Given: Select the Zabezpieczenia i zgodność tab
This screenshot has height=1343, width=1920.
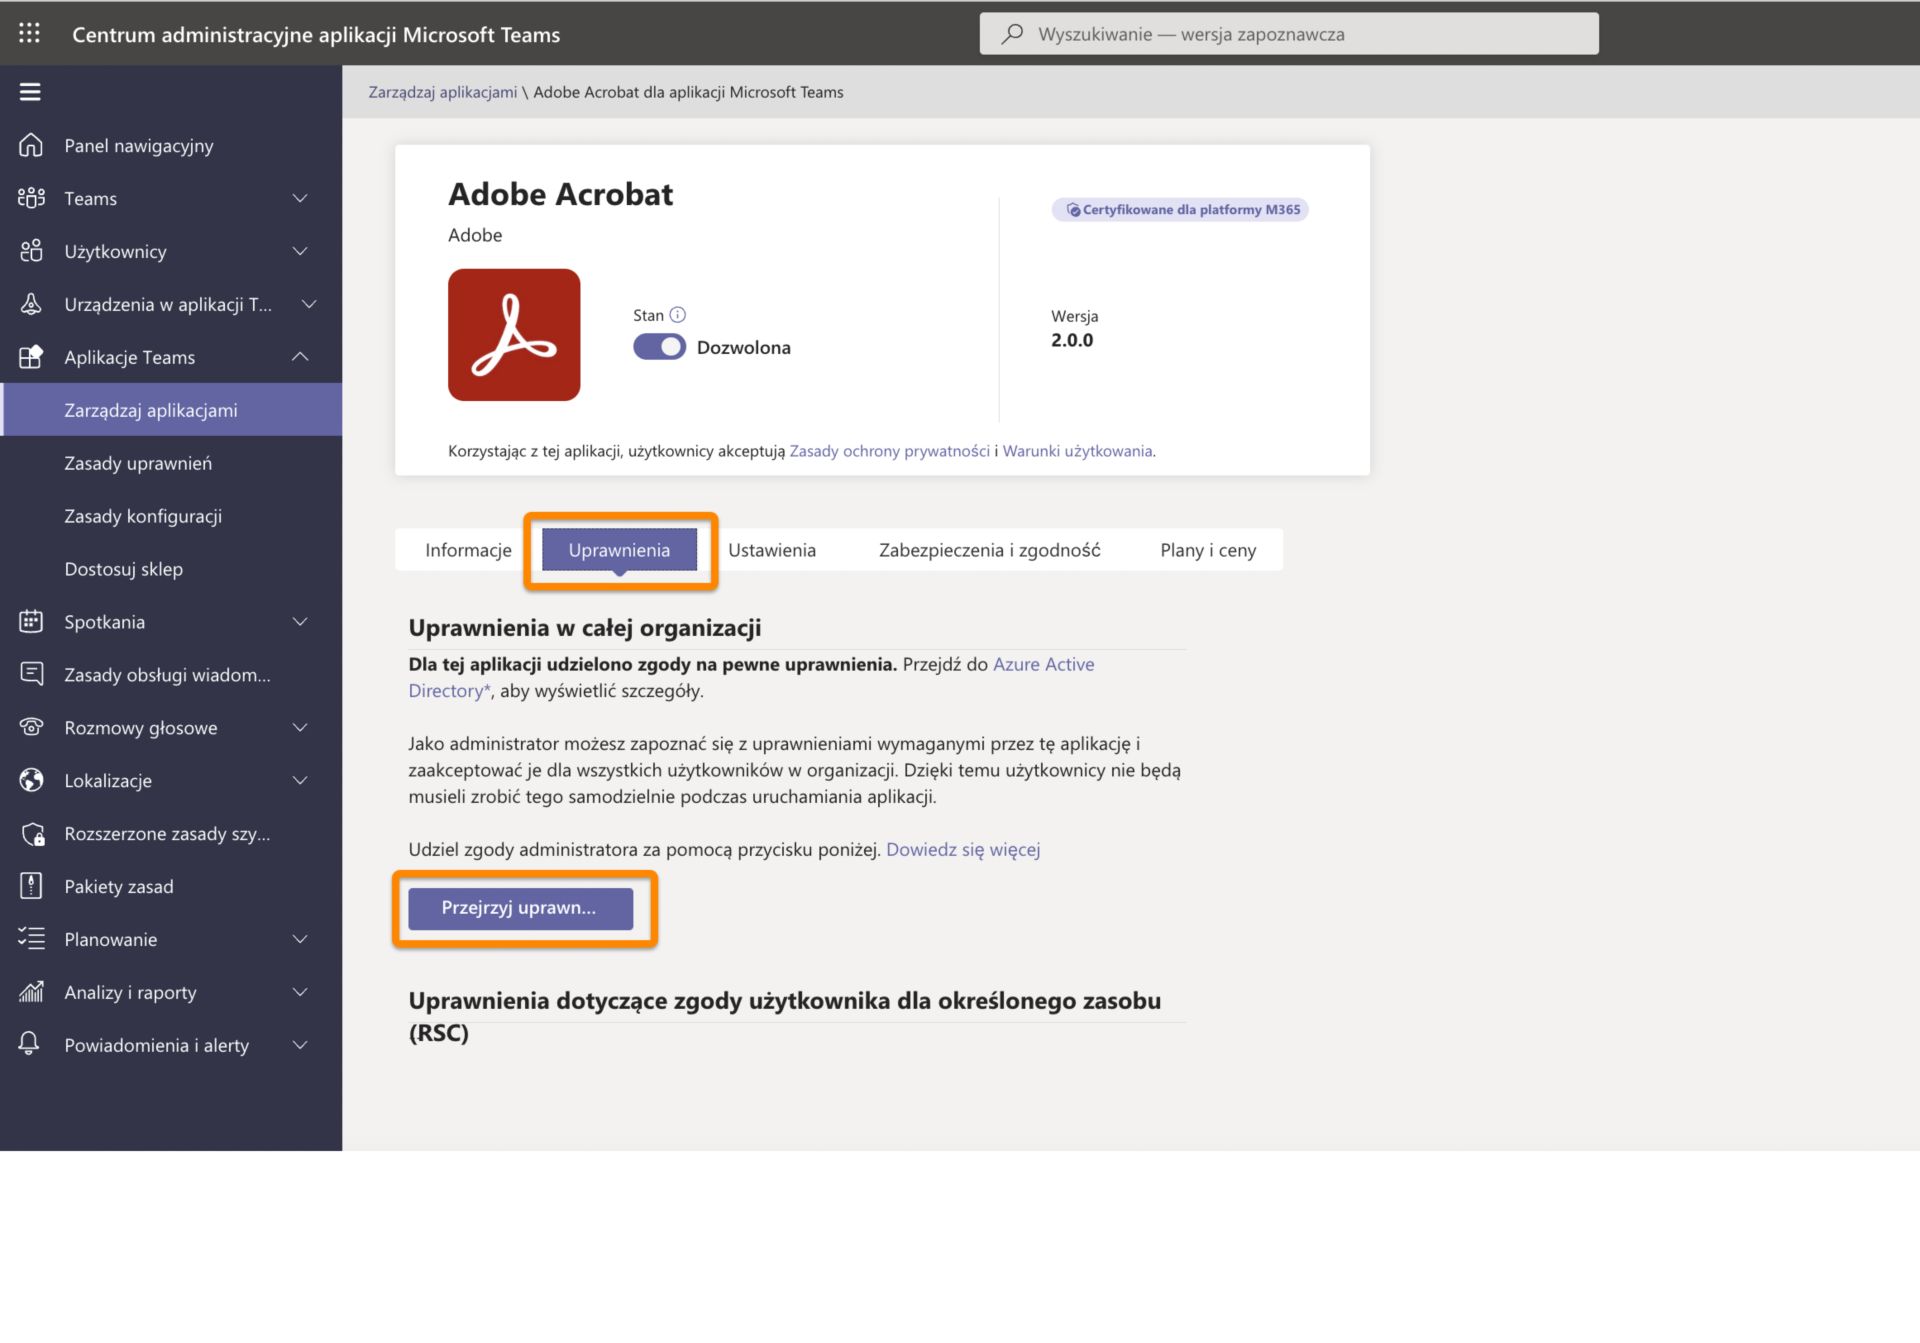Looking at the screenshot, I should 989,548.
